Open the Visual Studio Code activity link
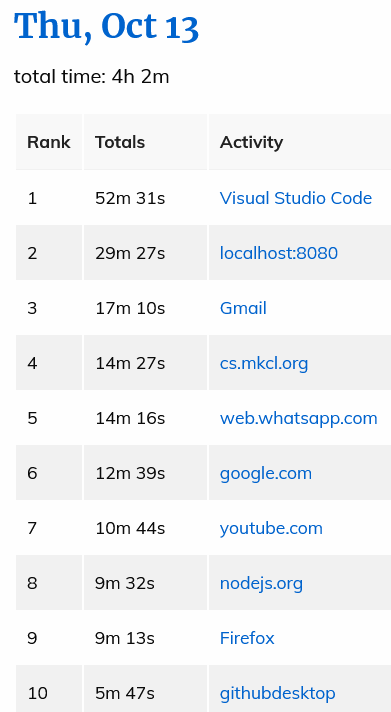Image resolution: width=391 pixels, height=712 pixels. click(x=296, y=198)
